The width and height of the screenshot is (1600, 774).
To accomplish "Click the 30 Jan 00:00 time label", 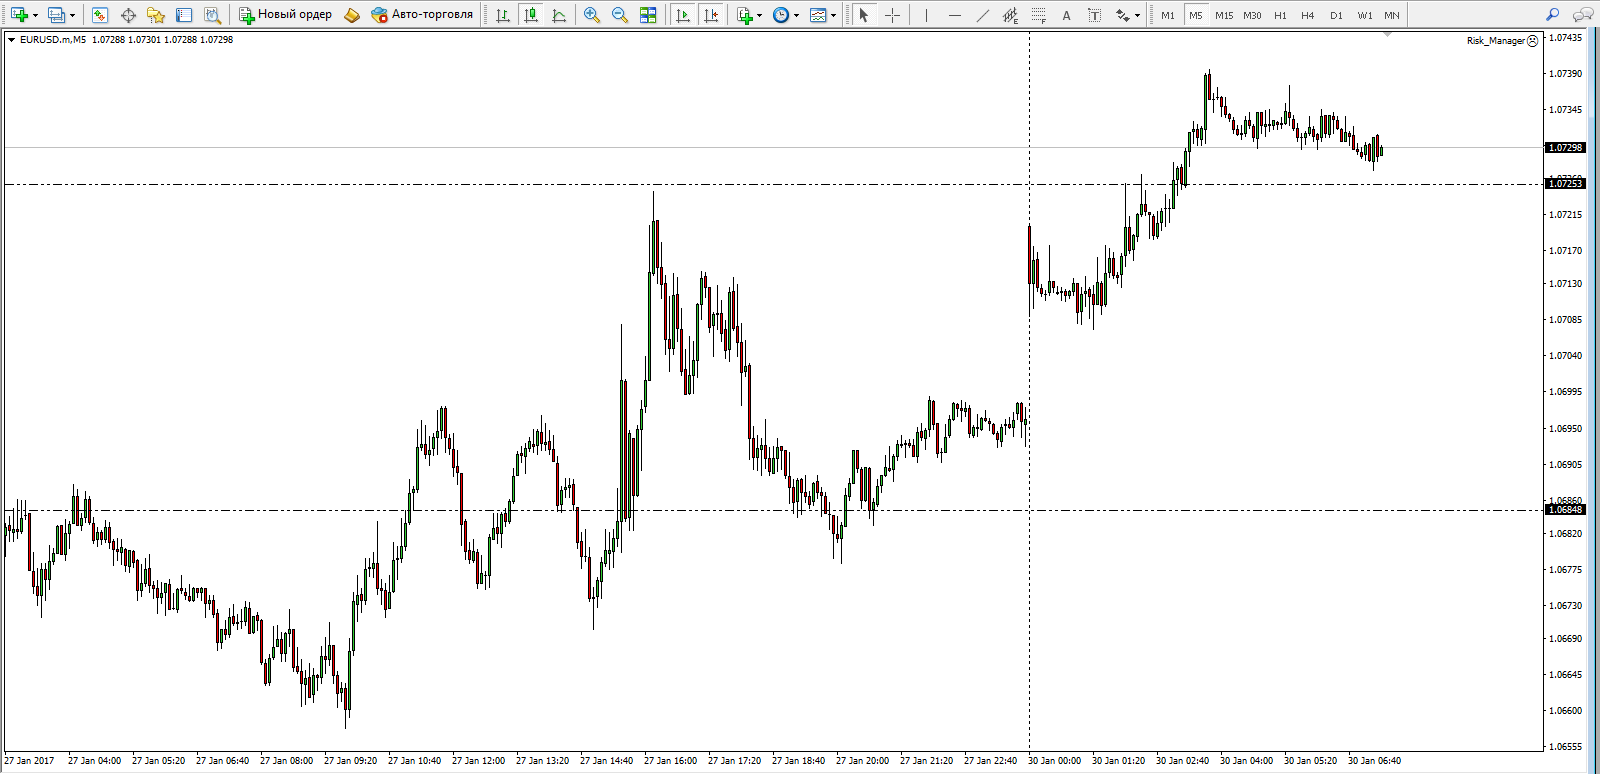I will (x=1054, y=761).
